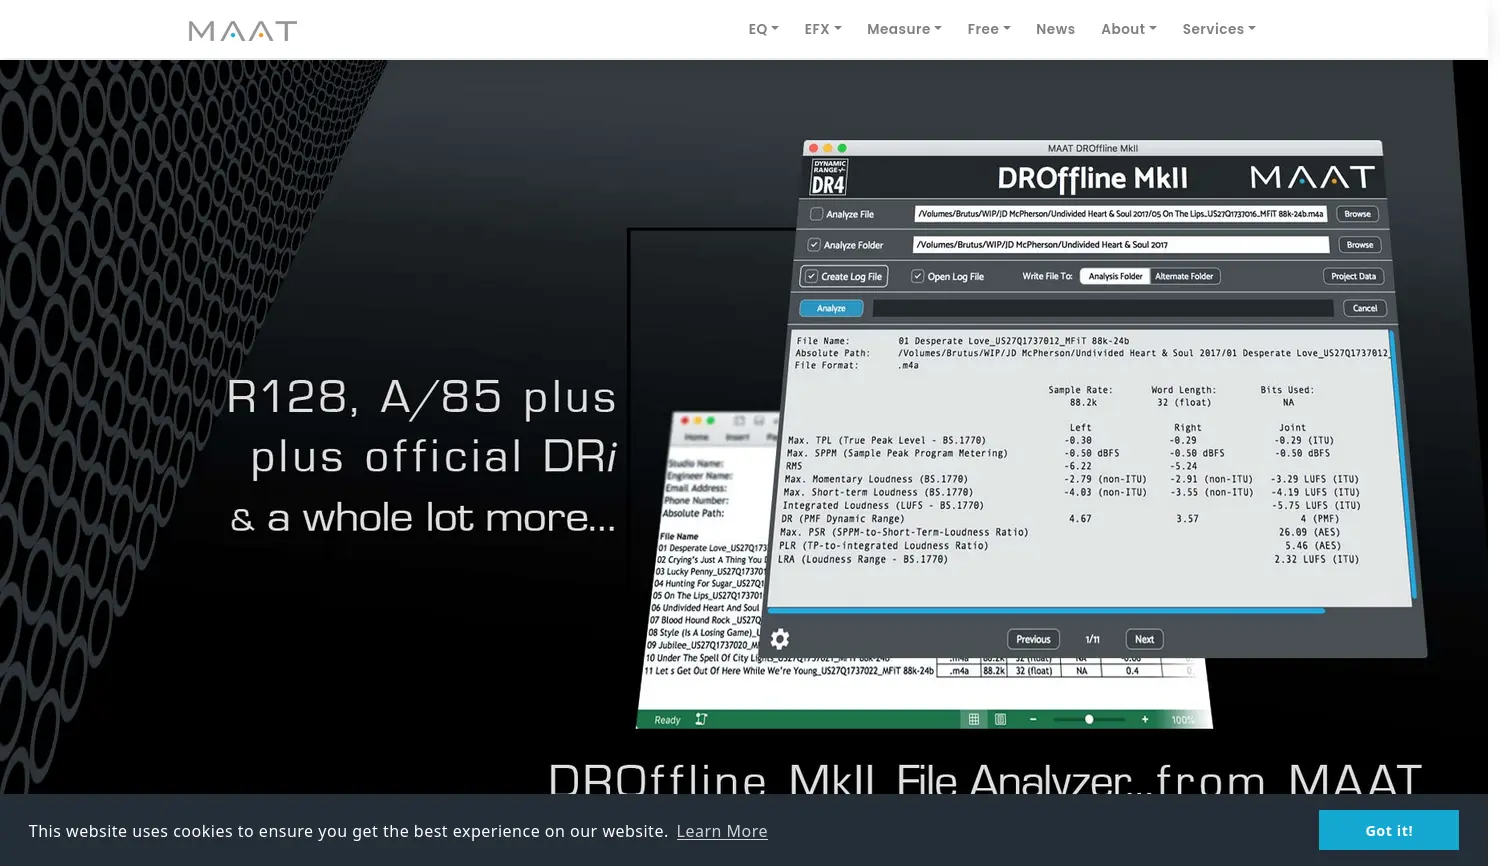The height and width of the screenshot is (866, 1500).
Task: Toggle the Analyze File checkbox
Action: (817, 214)
